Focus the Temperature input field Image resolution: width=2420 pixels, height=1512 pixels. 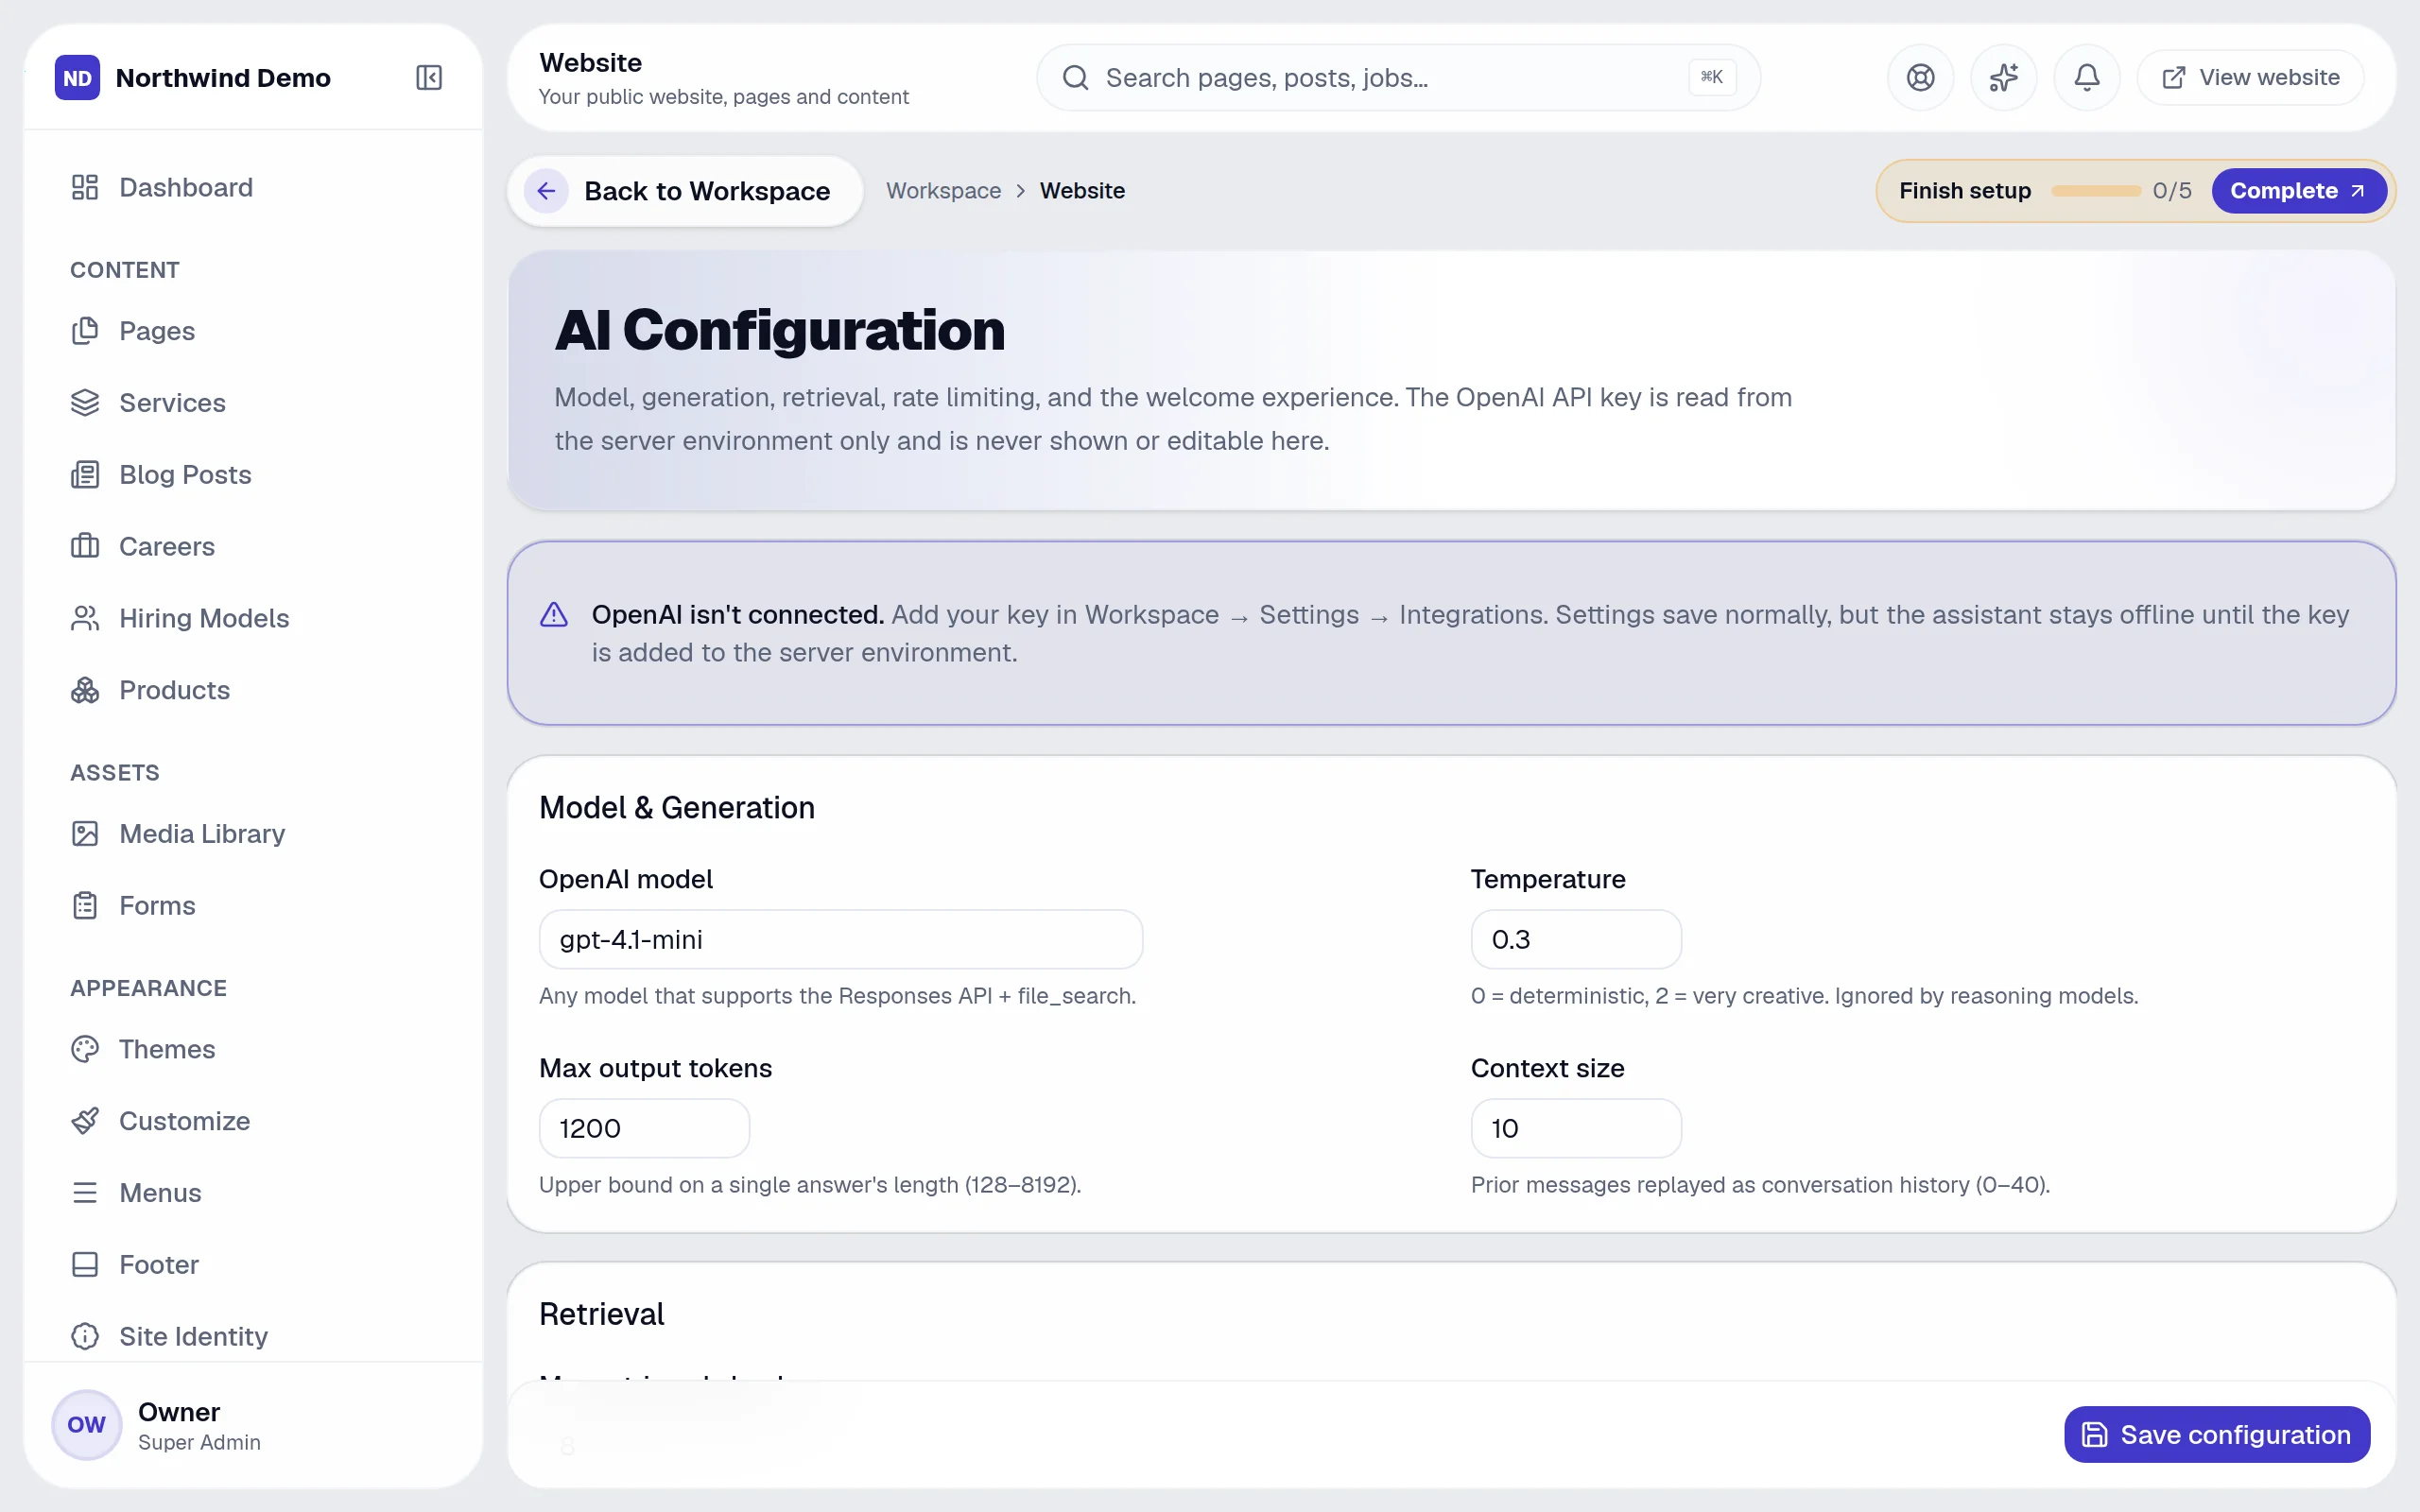(1576, 939)
